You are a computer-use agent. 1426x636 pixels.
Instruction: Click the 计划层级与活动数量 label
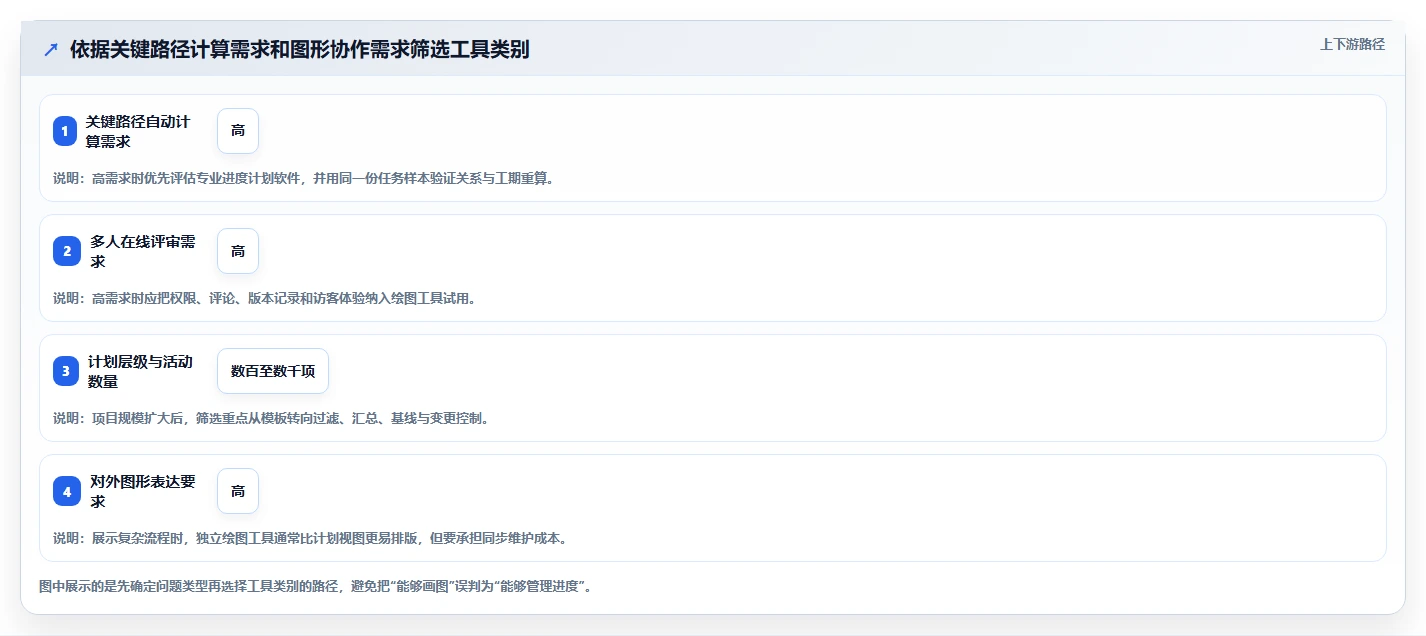pos(140,371)
